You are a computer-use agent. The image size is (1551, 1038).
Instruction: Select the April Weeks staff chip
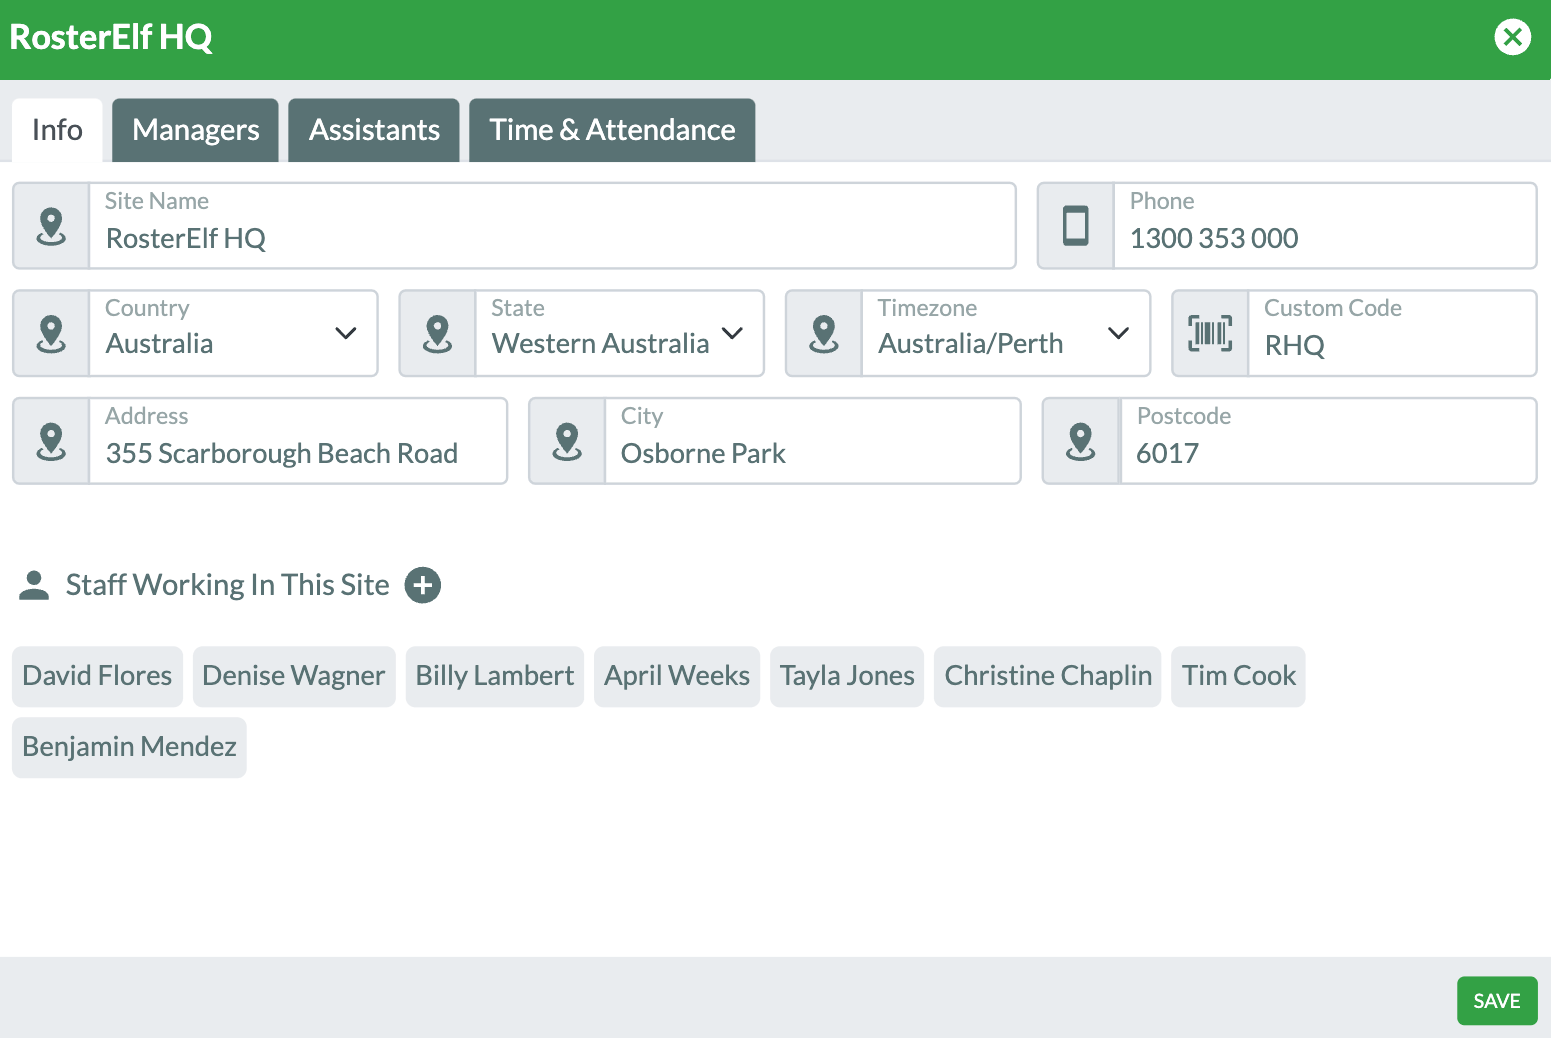tap(677, 676)
